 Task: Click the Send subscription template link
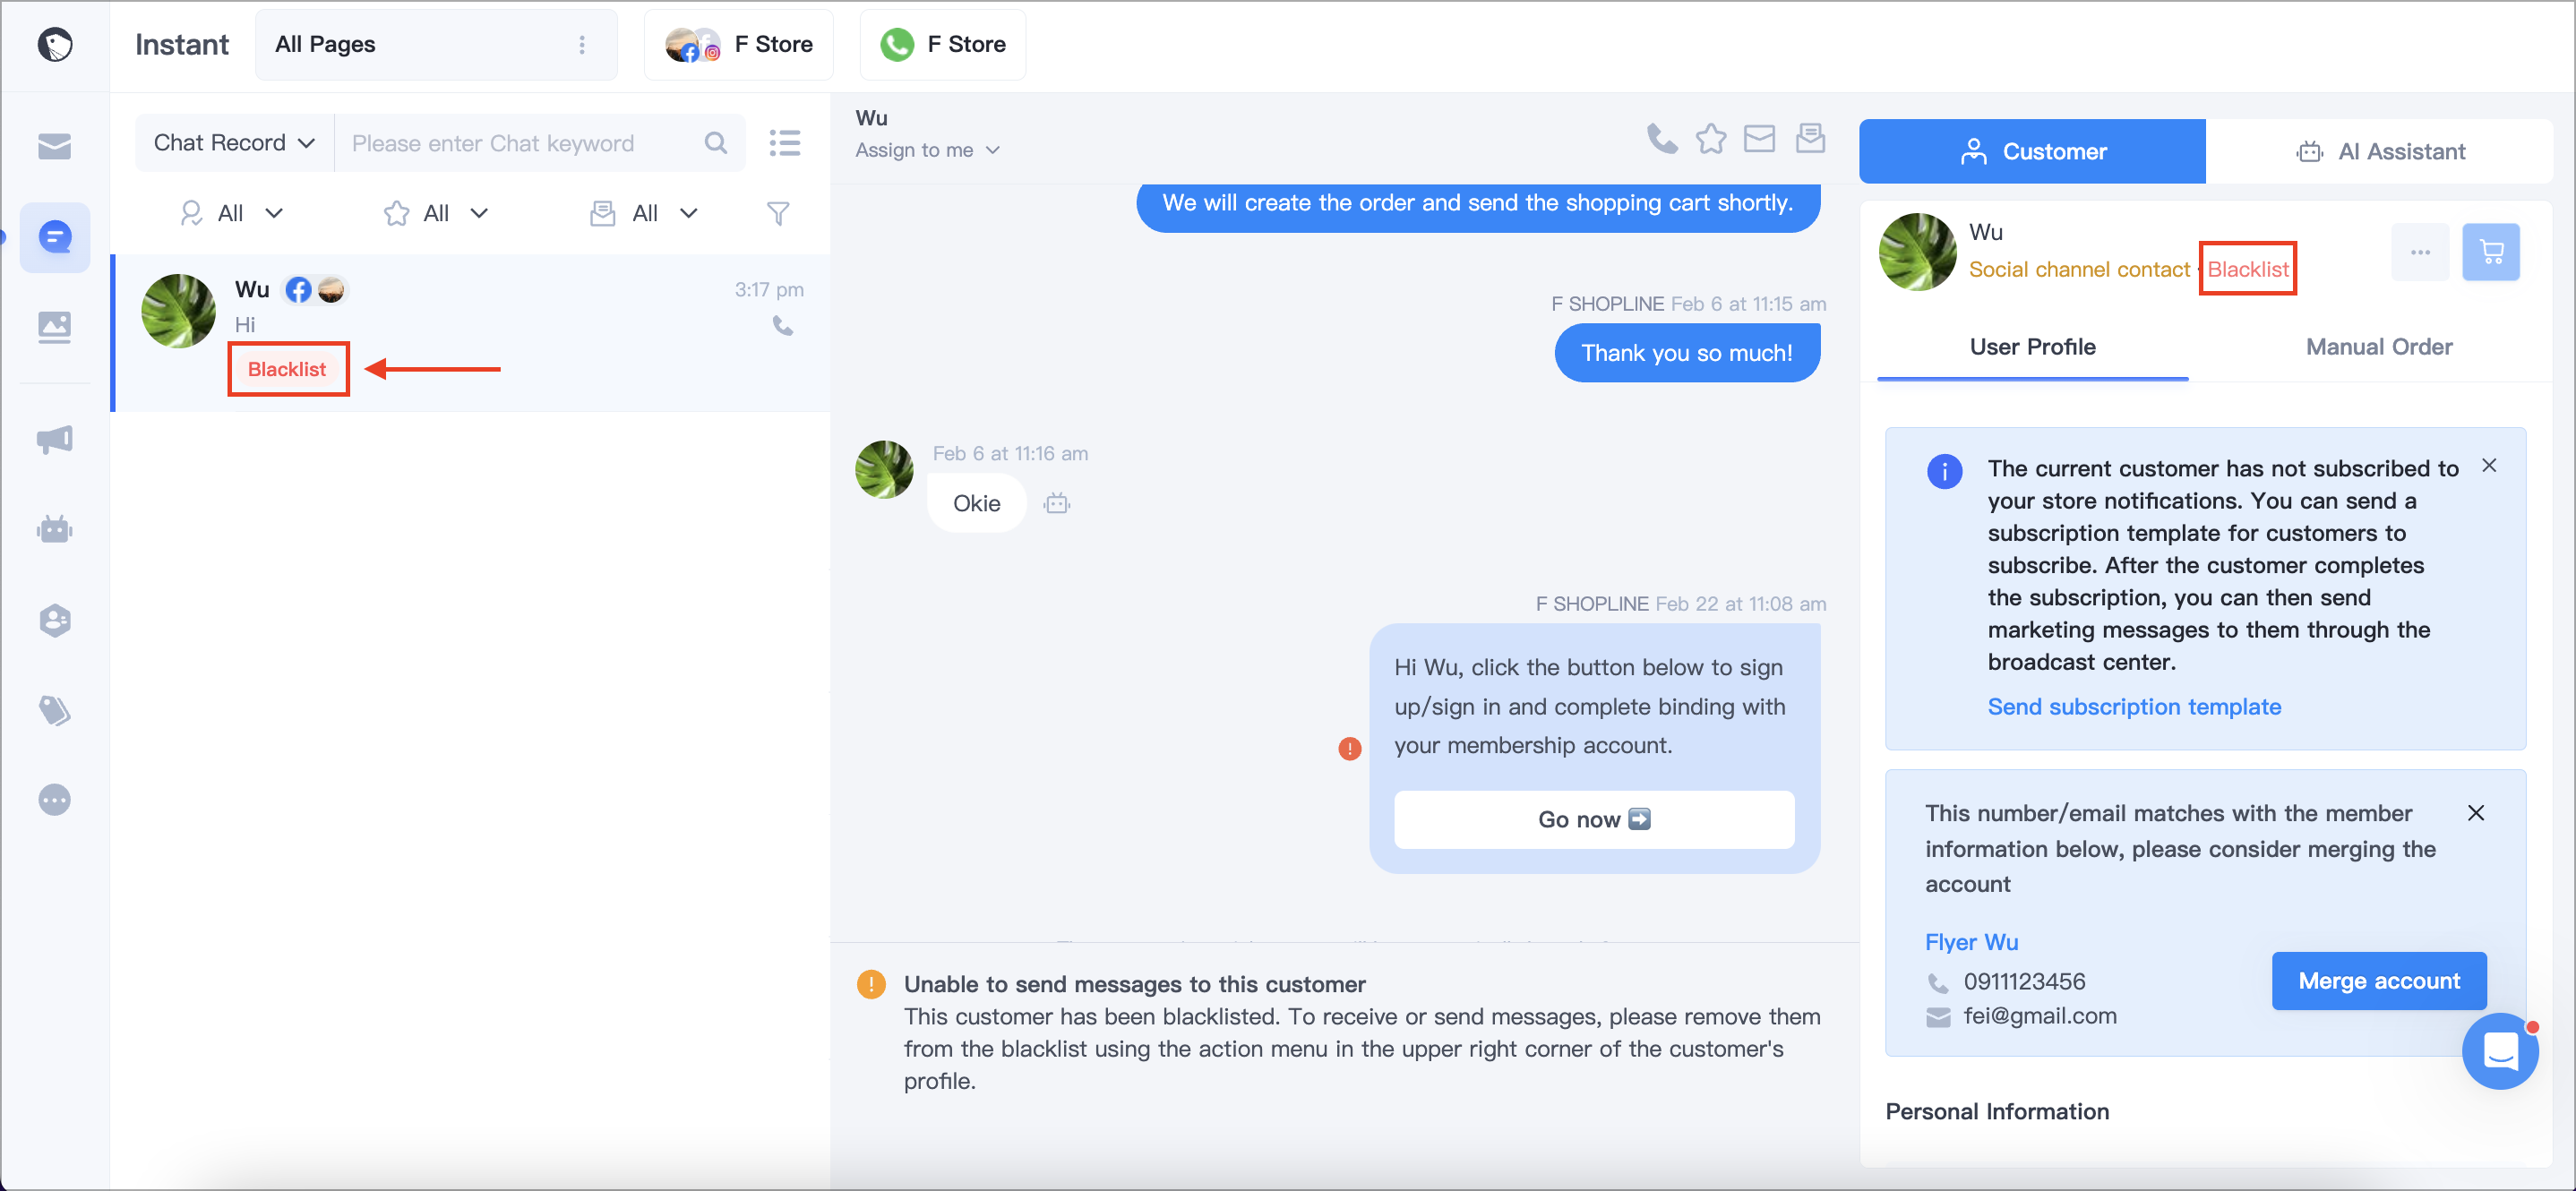(x=2134, y=707)
